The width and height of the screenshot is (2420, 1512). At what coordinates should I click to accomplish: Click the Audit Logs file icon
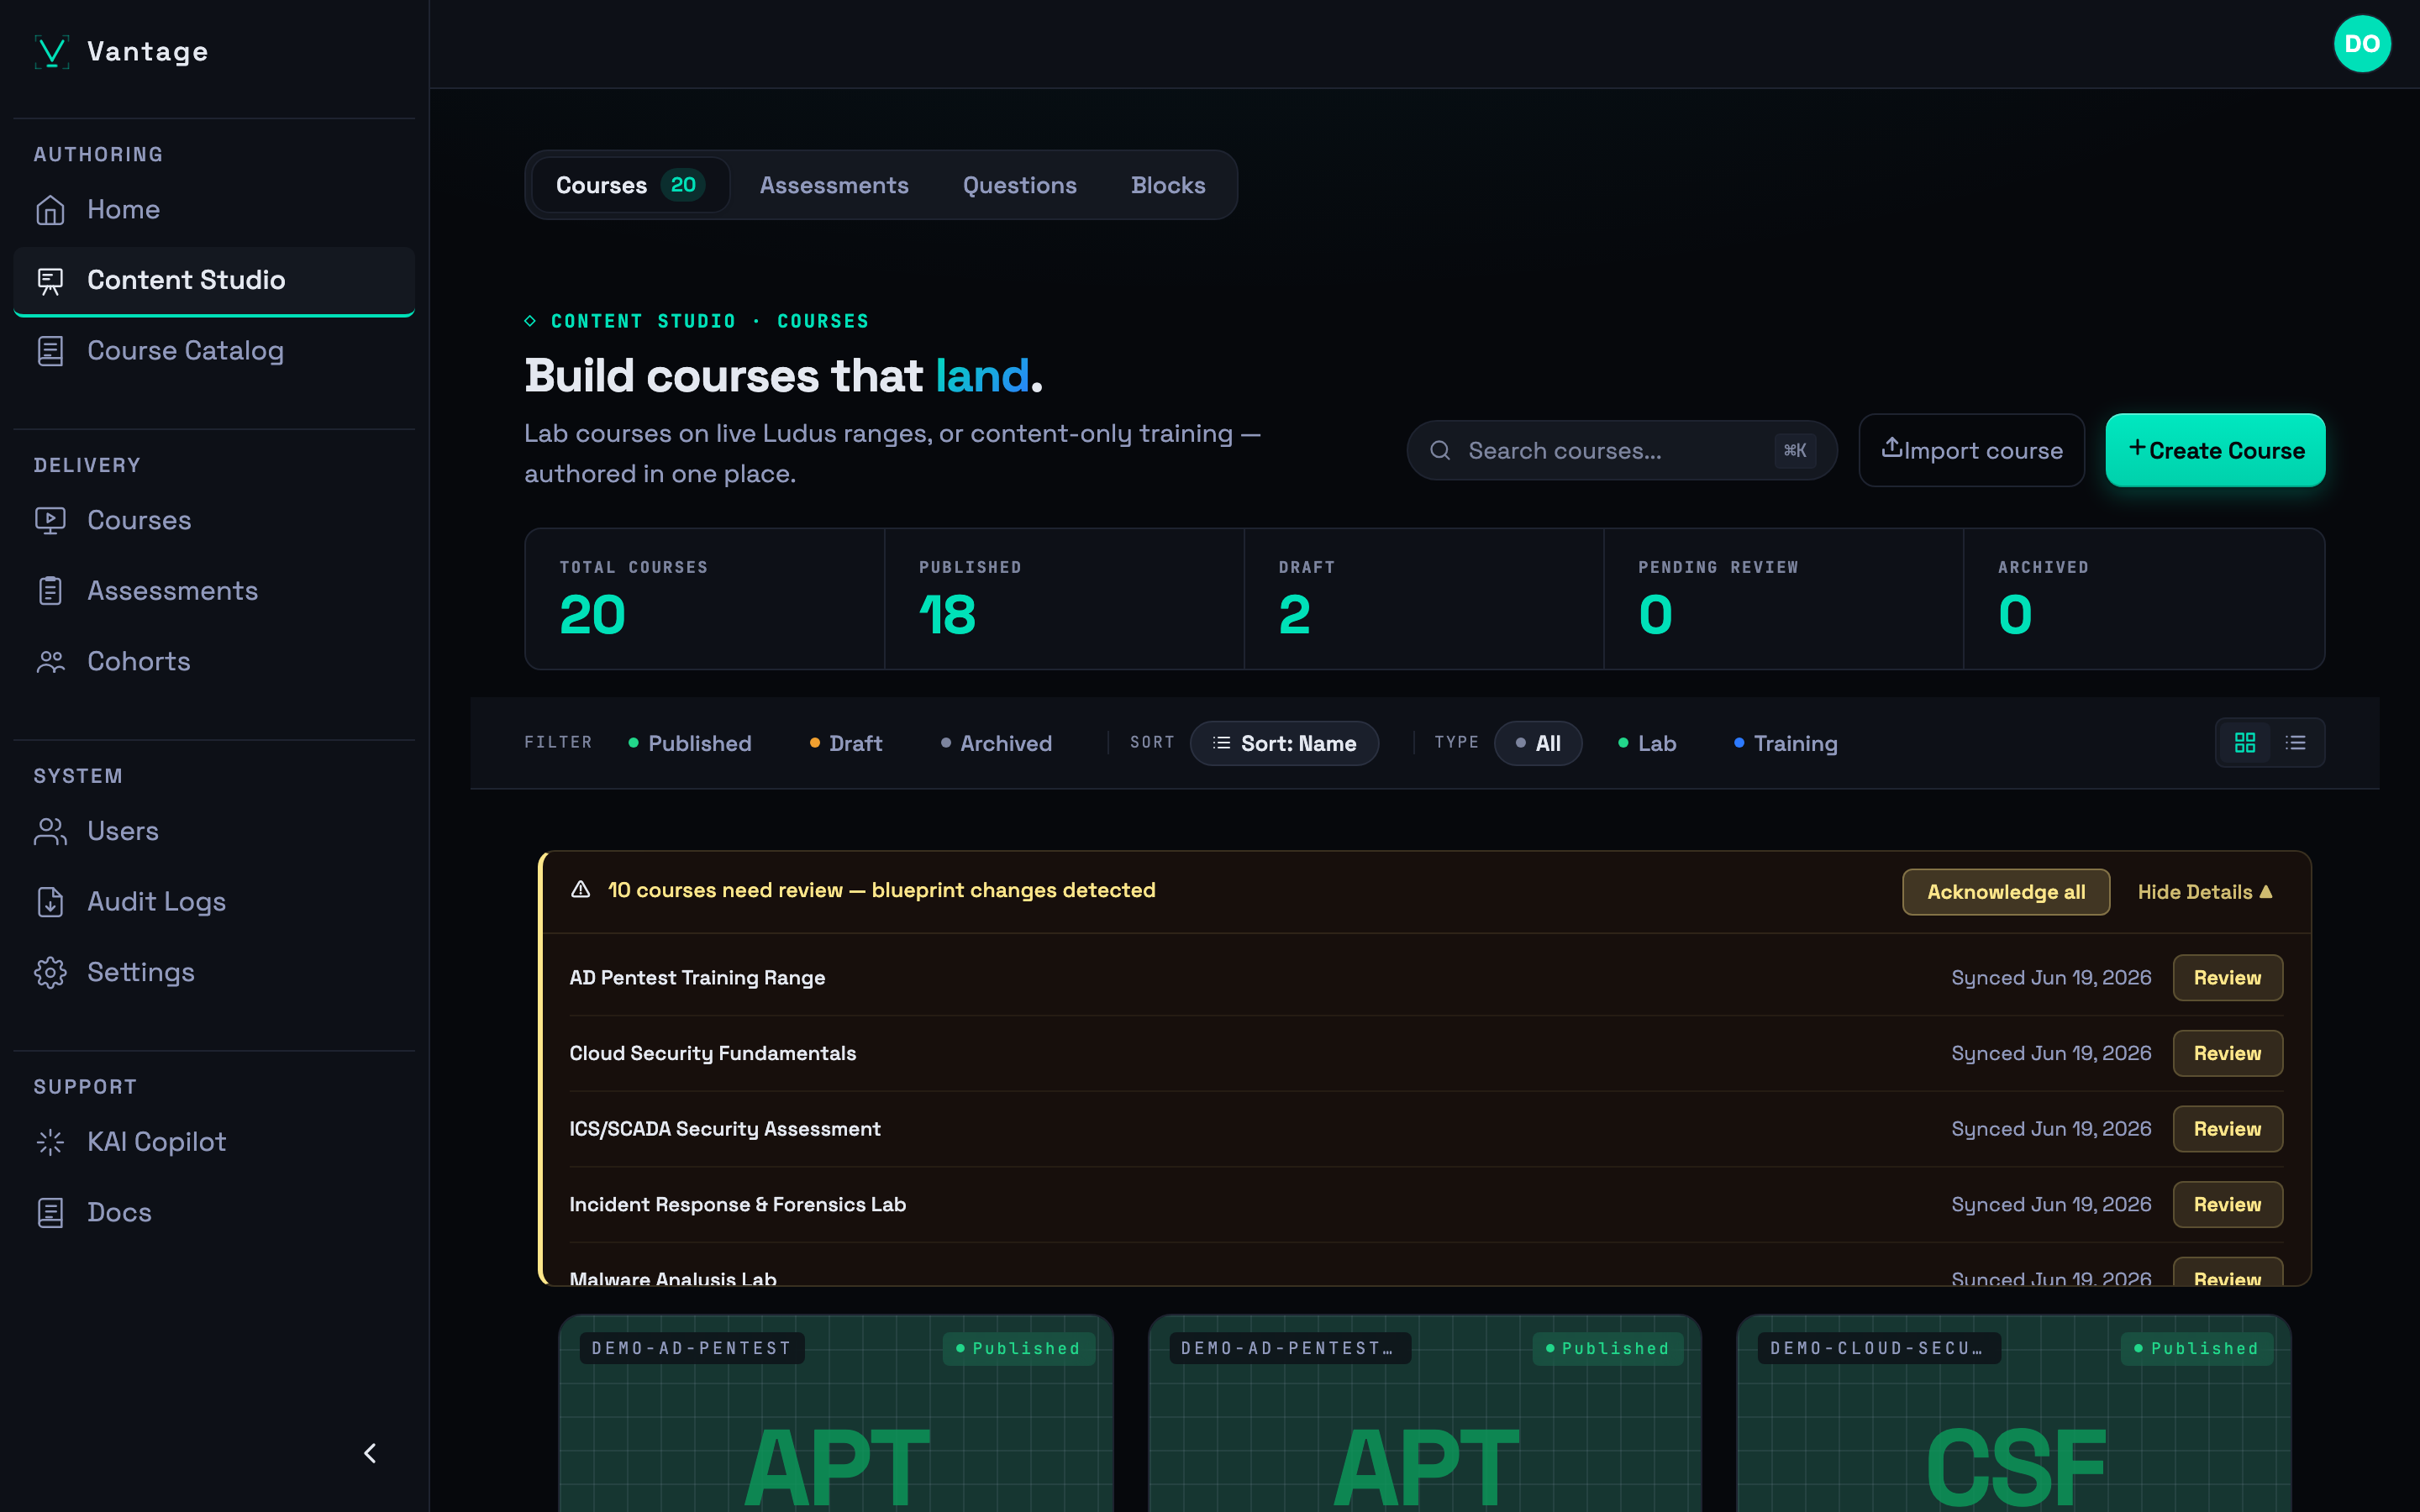[x=50, y=902]
